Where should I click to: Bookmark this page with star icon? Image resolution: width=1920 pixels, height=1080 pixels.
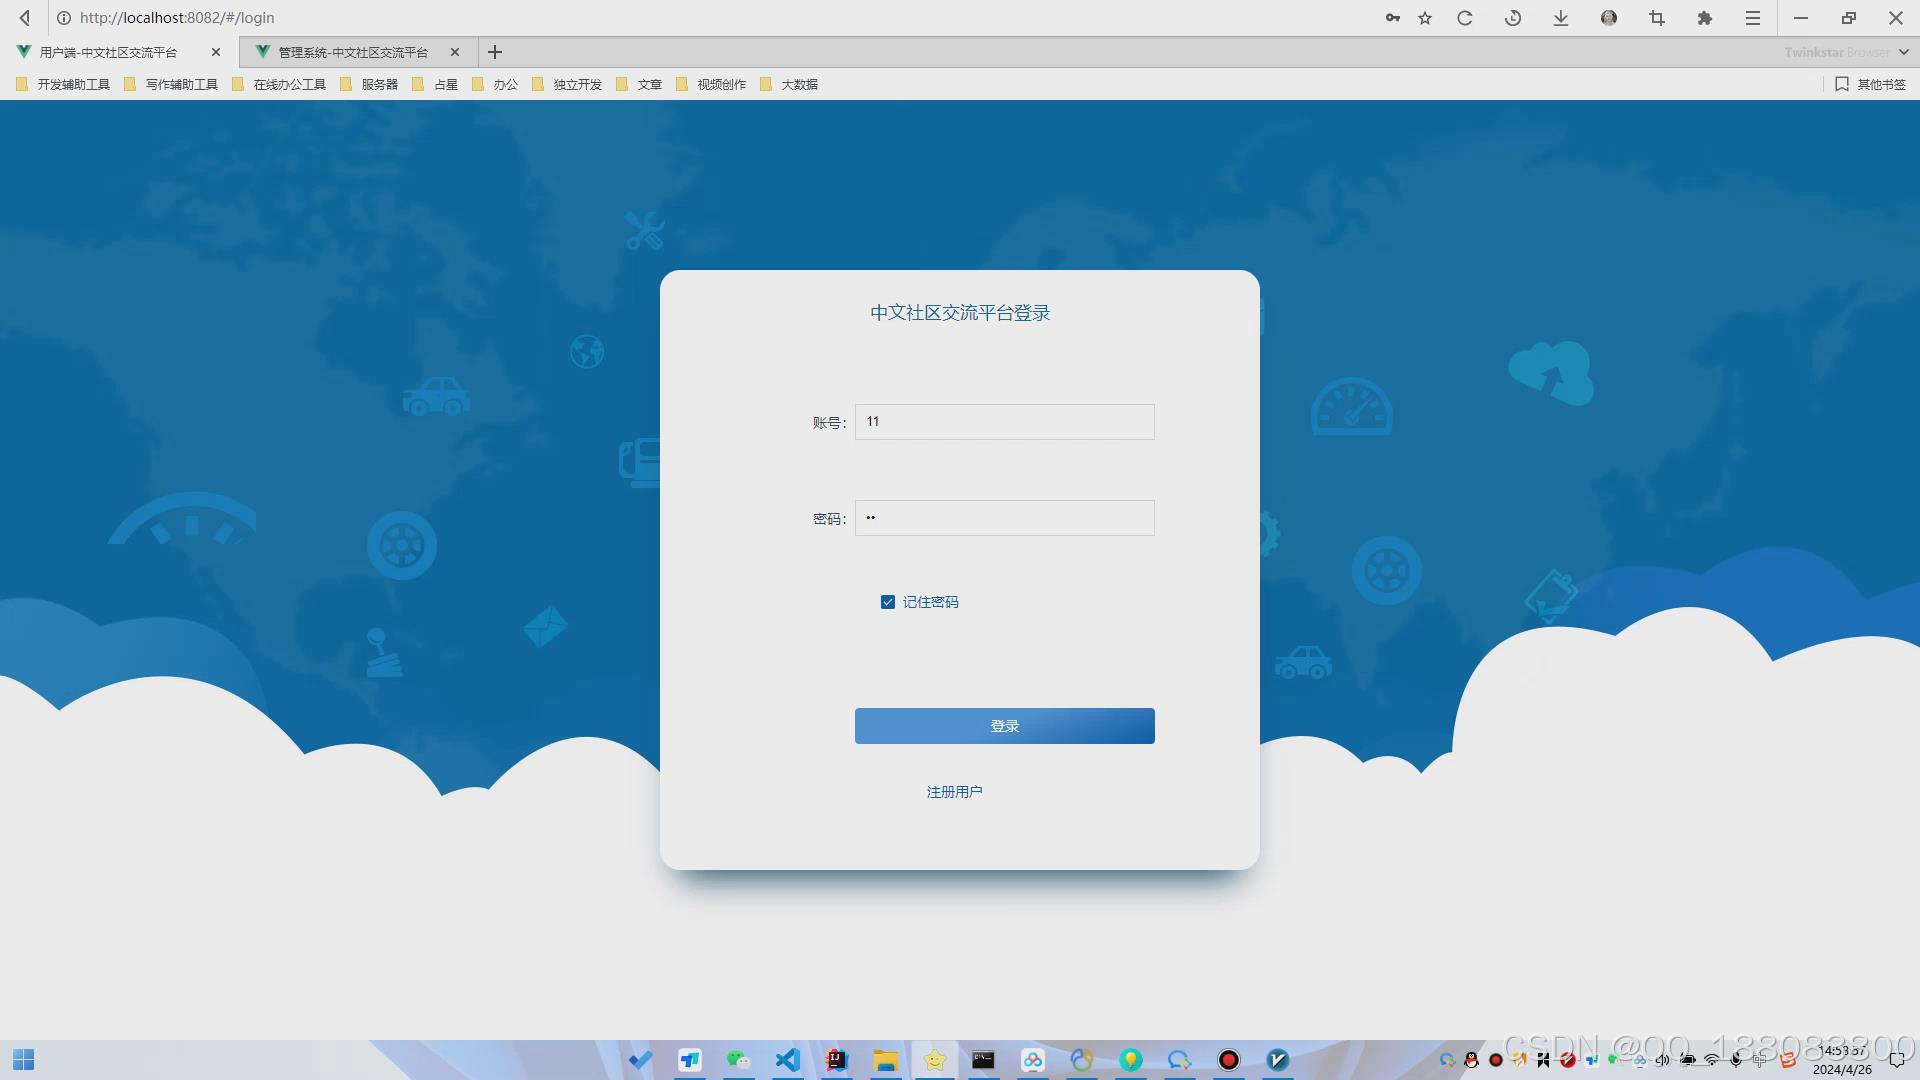(1425, 18)
